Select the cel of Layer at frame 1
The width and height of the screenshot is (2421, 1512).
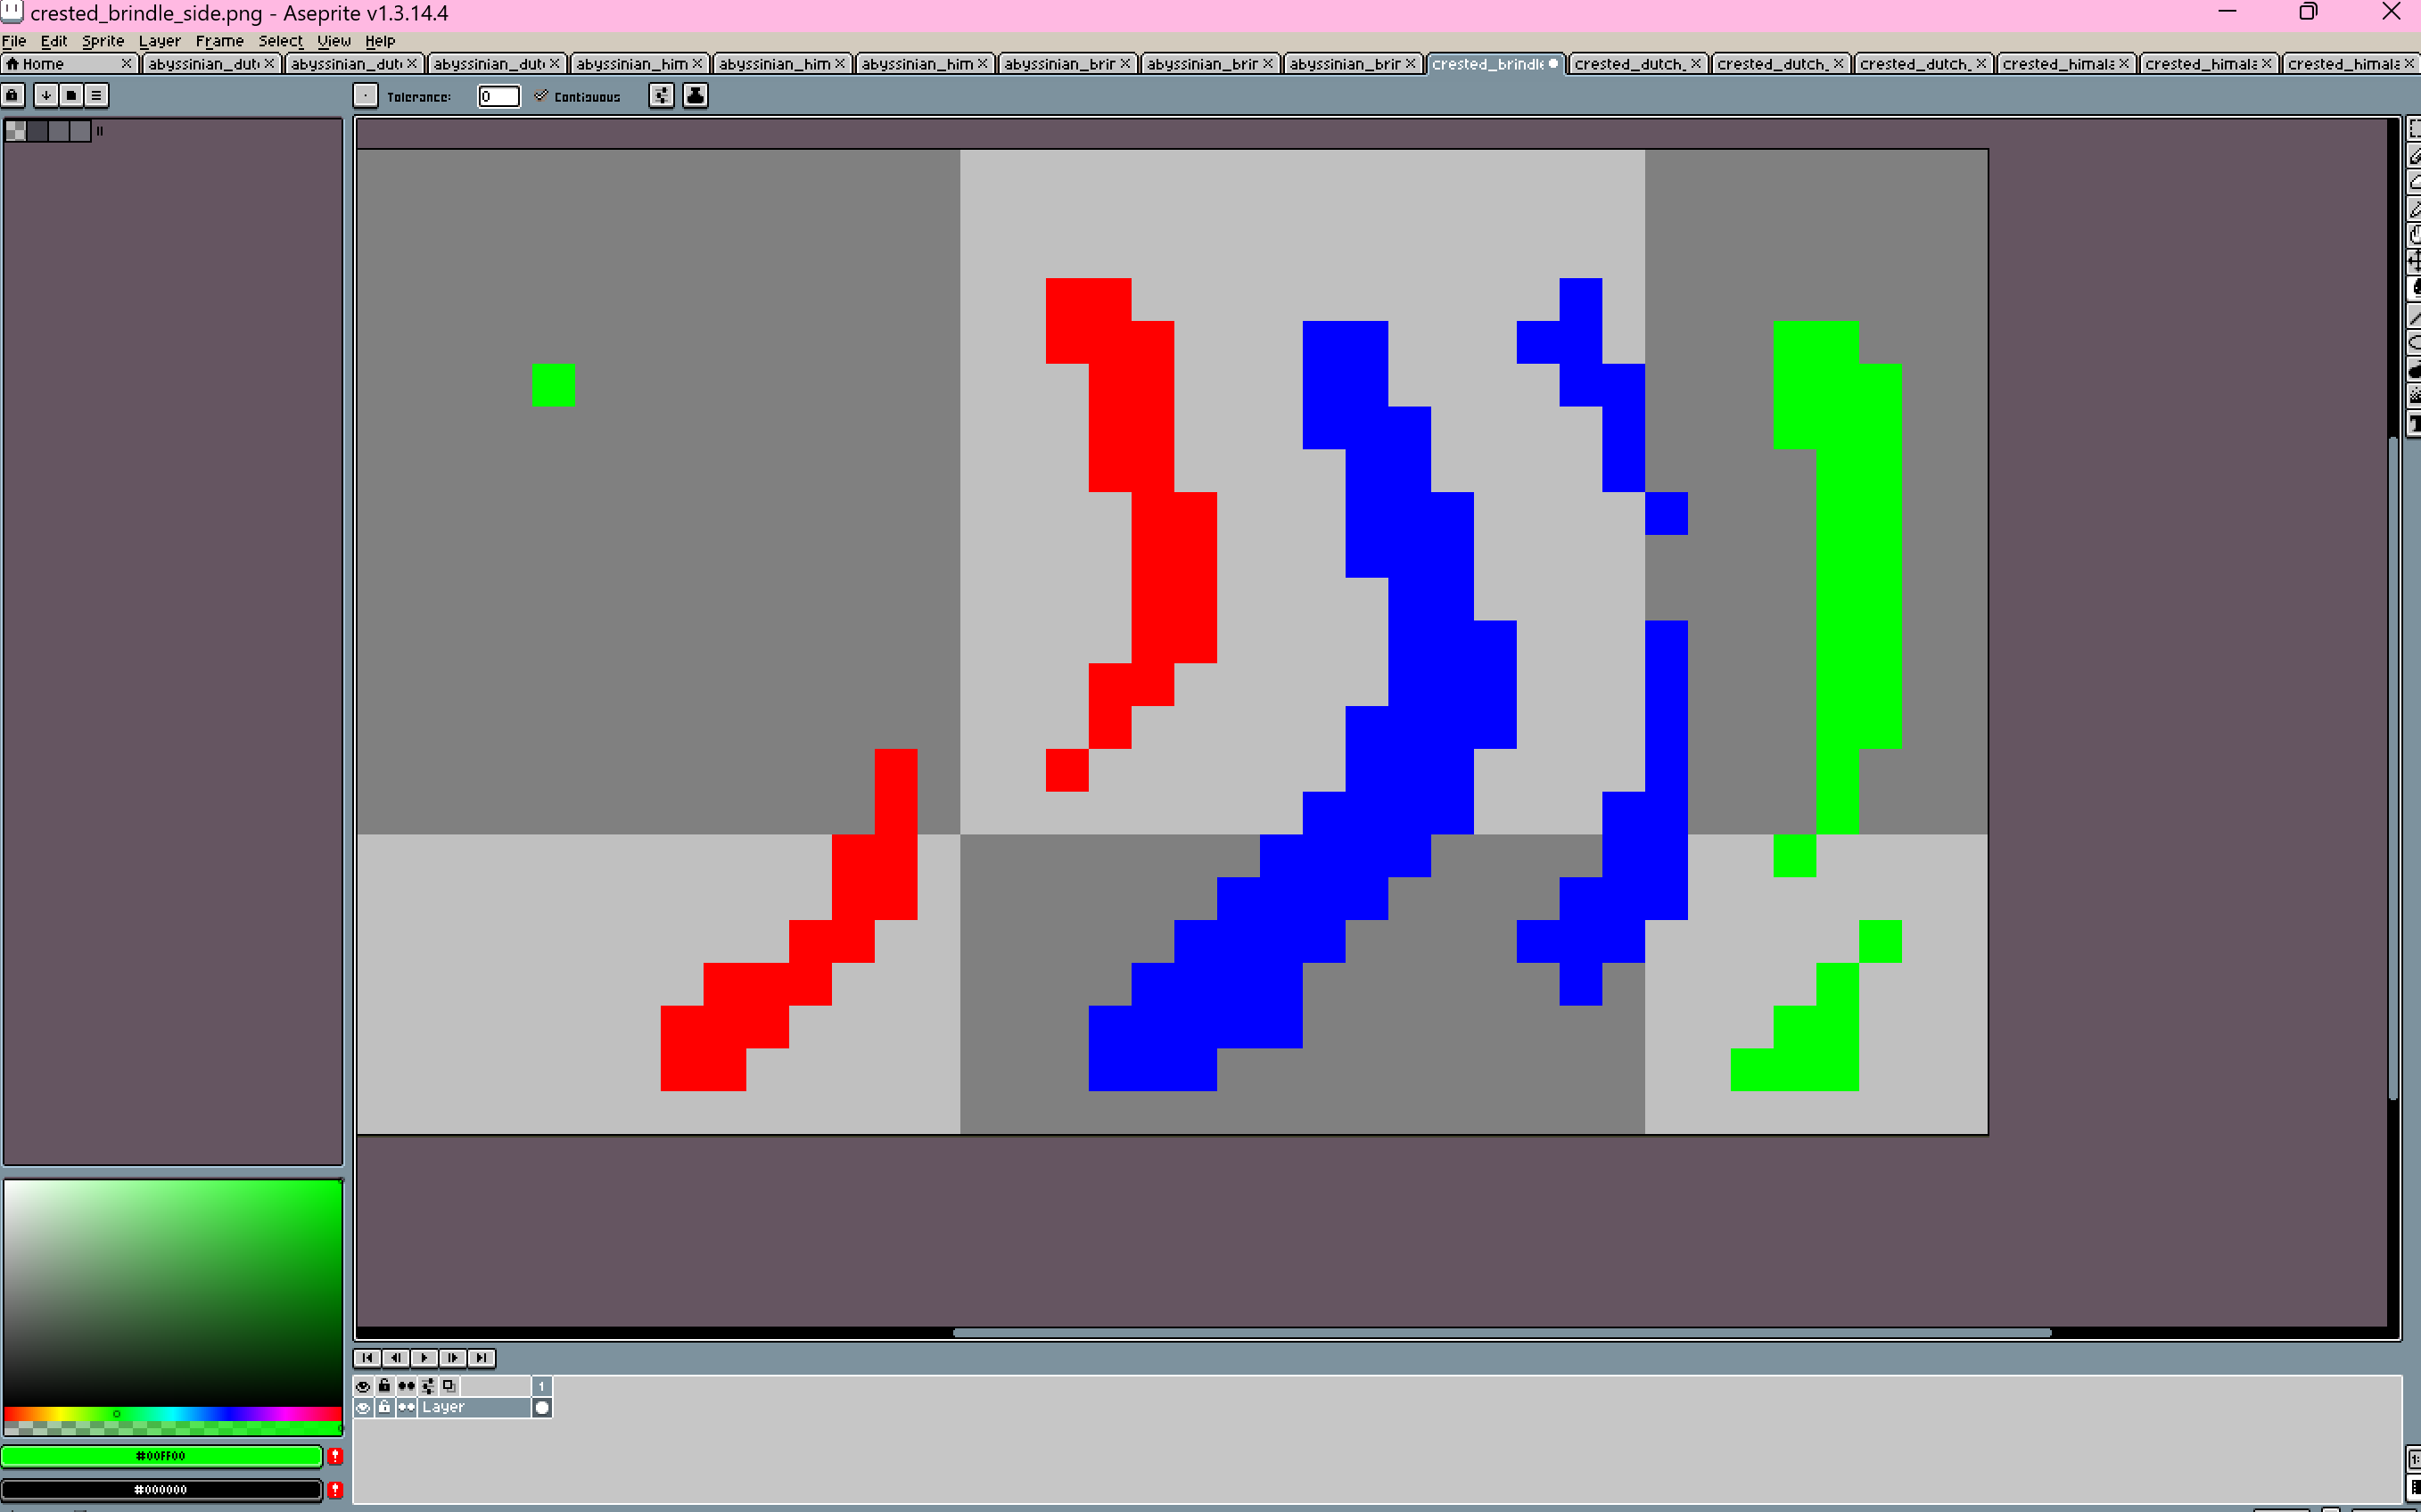[542, 1407]
